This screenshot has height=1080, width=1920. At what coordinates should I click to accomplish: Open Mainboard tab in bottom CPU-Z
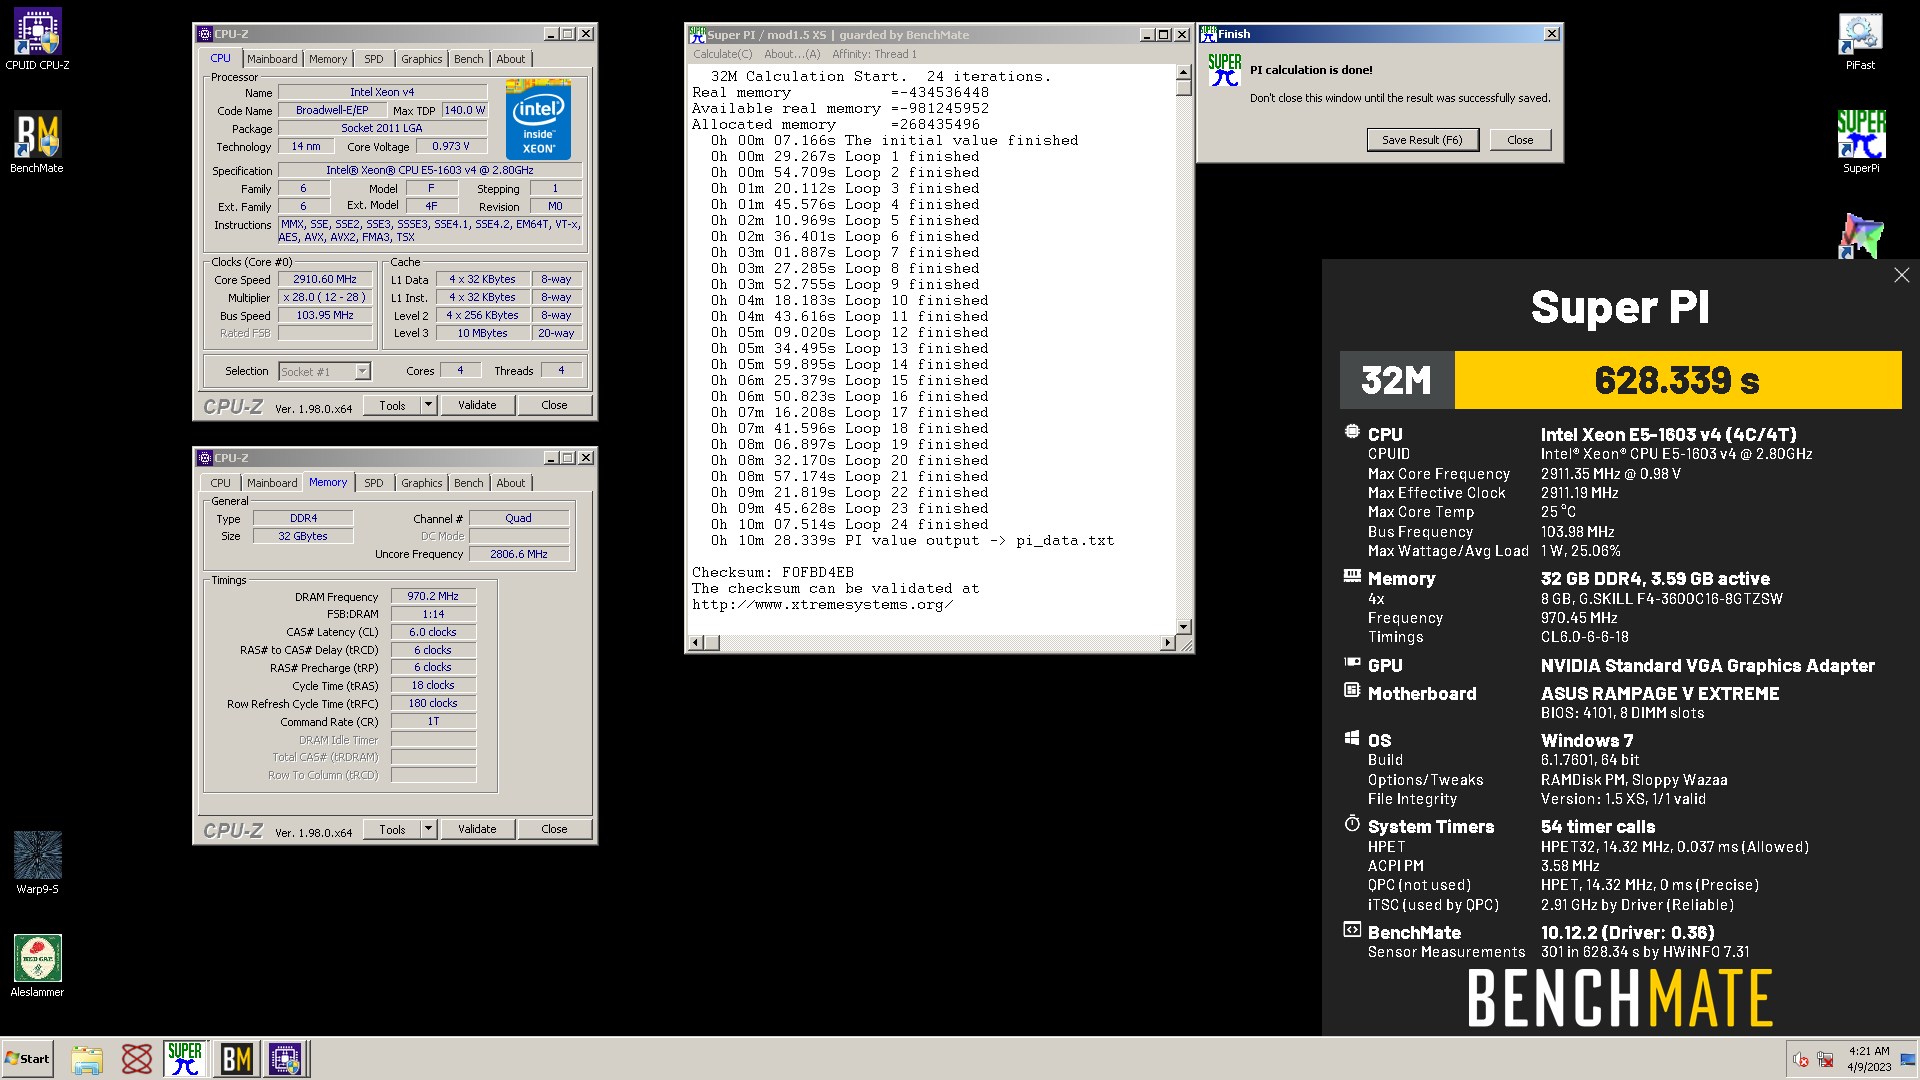272,483
